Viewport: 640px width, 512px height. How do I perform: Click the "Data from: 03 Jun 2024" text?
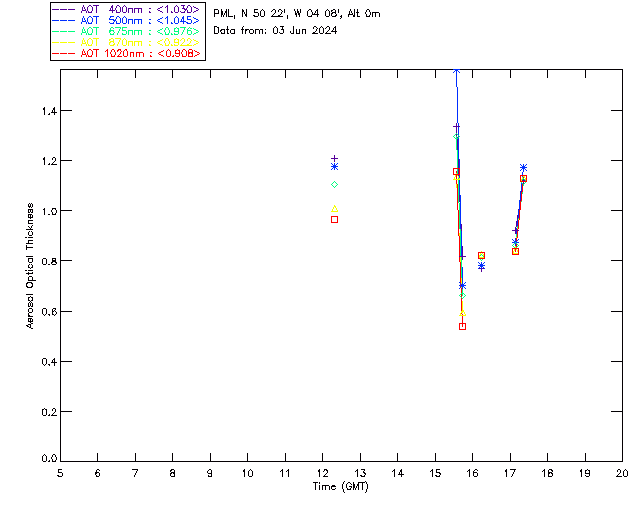(275, 31)
